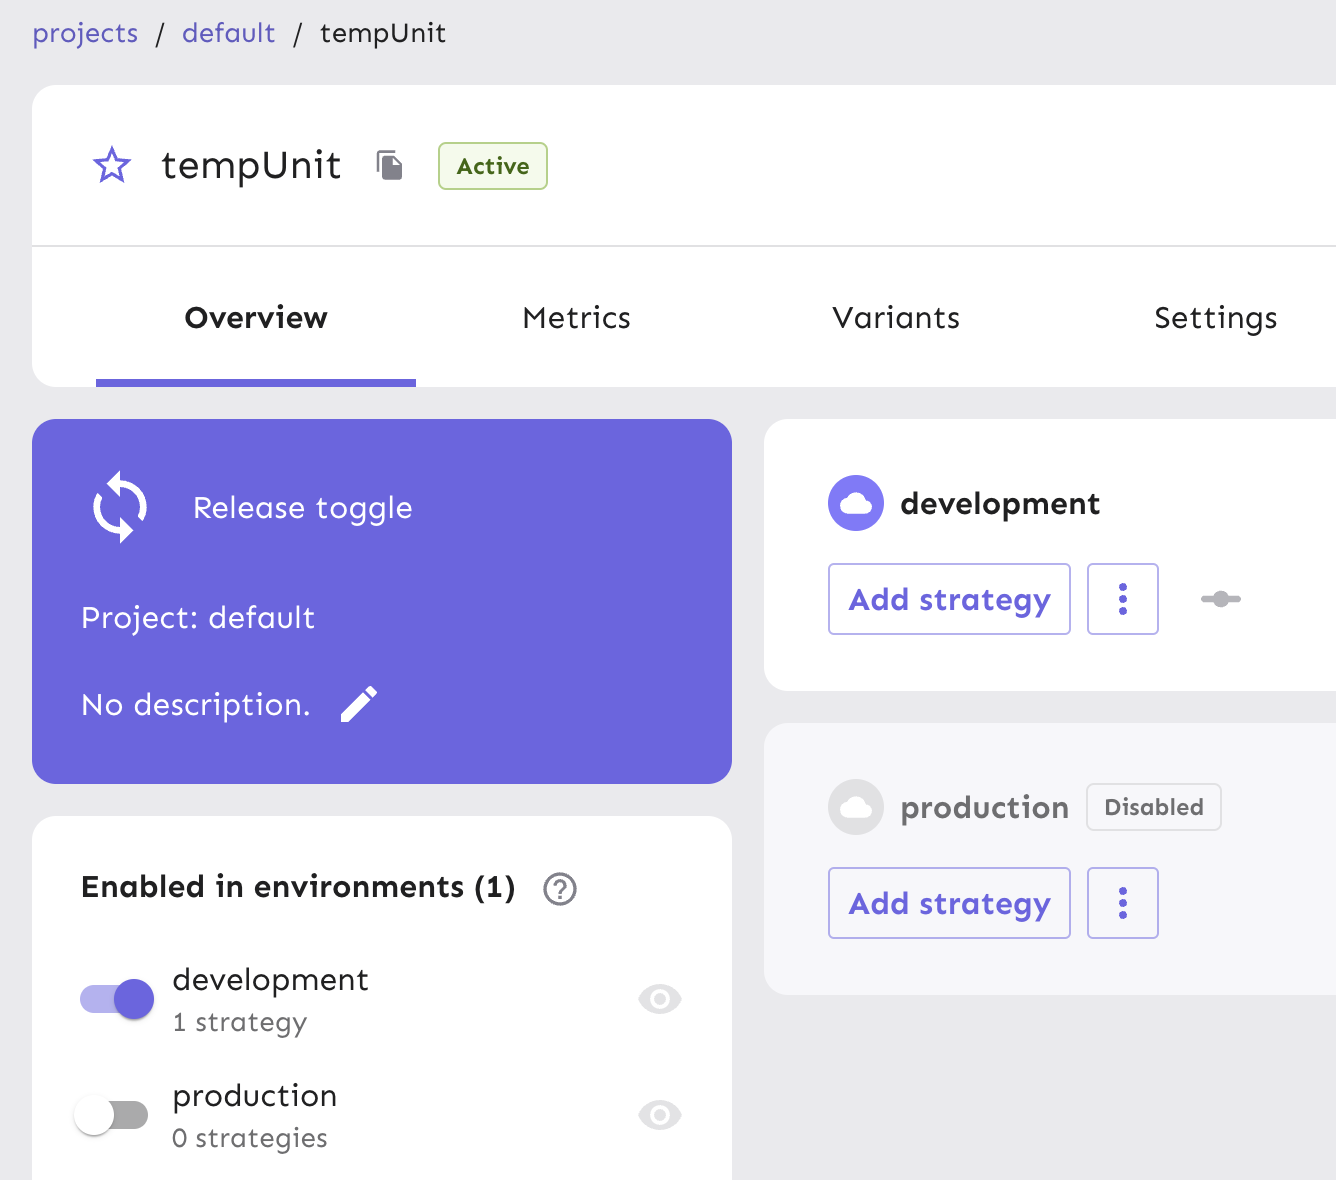This screenshot has height=1180, width=1336.
Task: Open the production environment kebab menu
Action: (x=1122, y=903)
